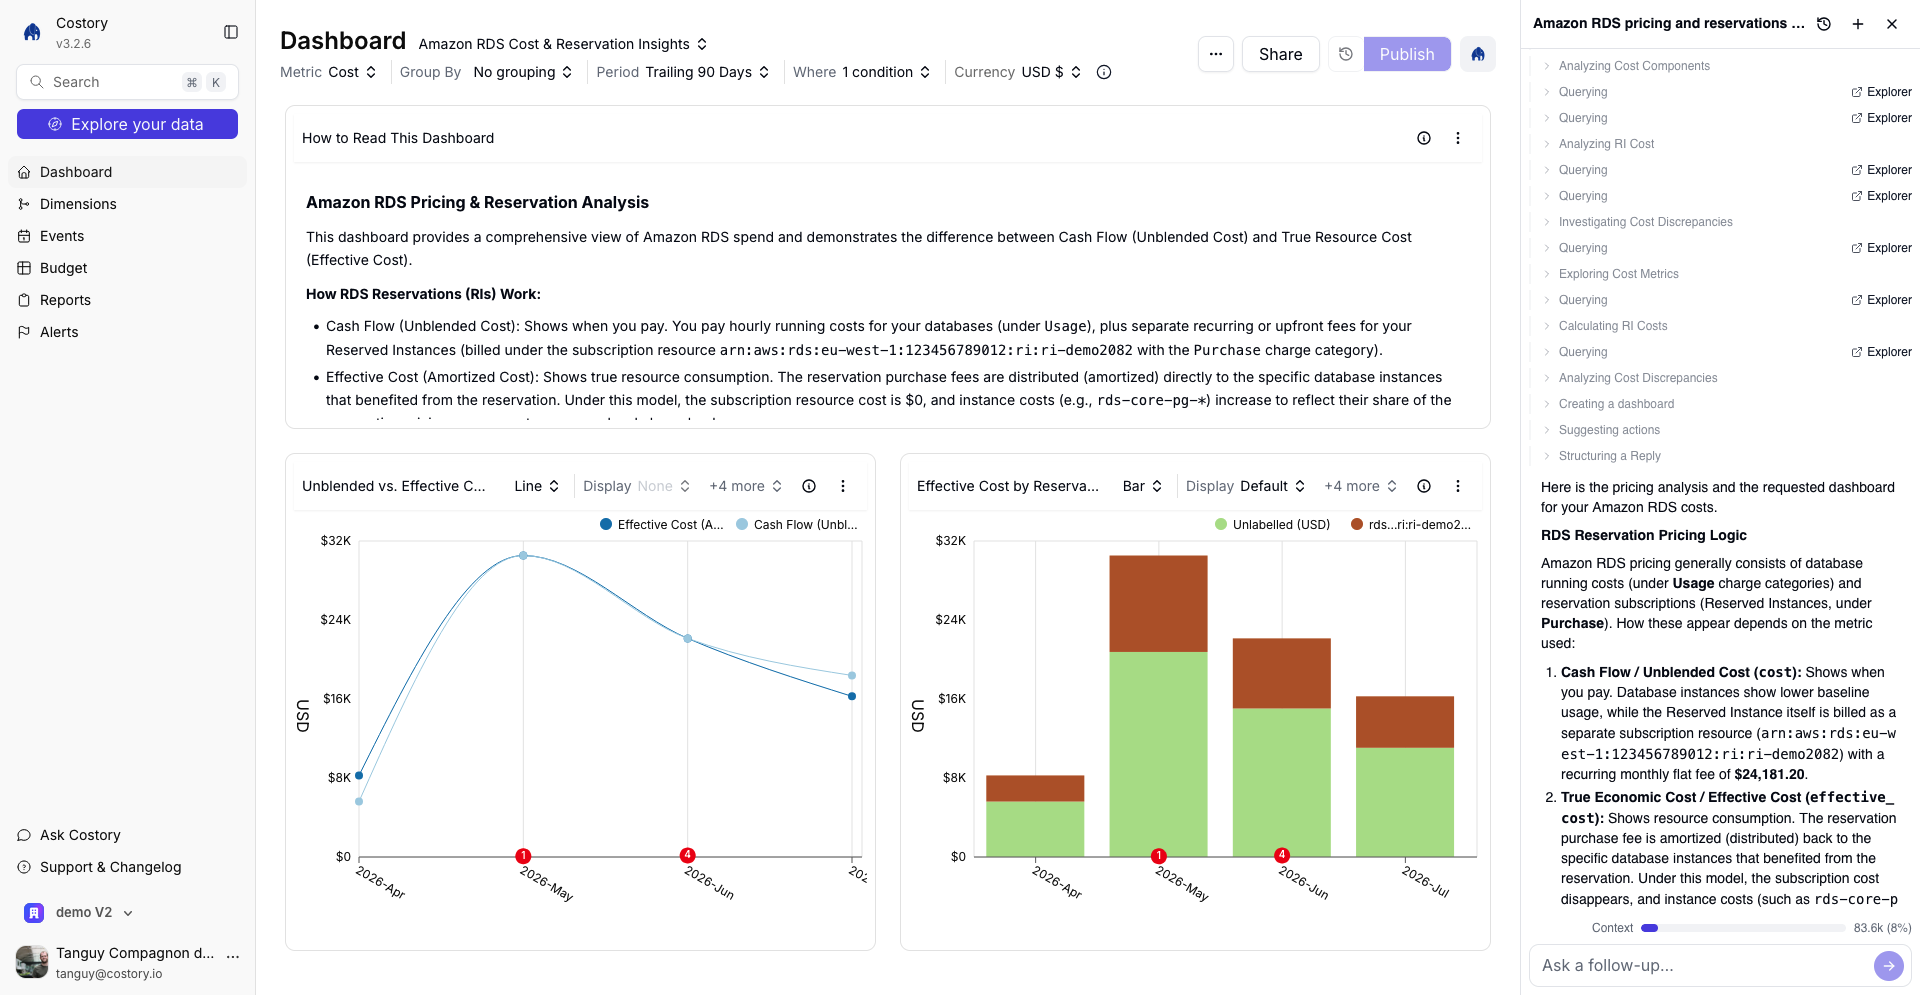Image resolution: width=1920 pixels, height=995 pixels.
Task: Expand the demo V2 workspace switcher
Action: 79,912
